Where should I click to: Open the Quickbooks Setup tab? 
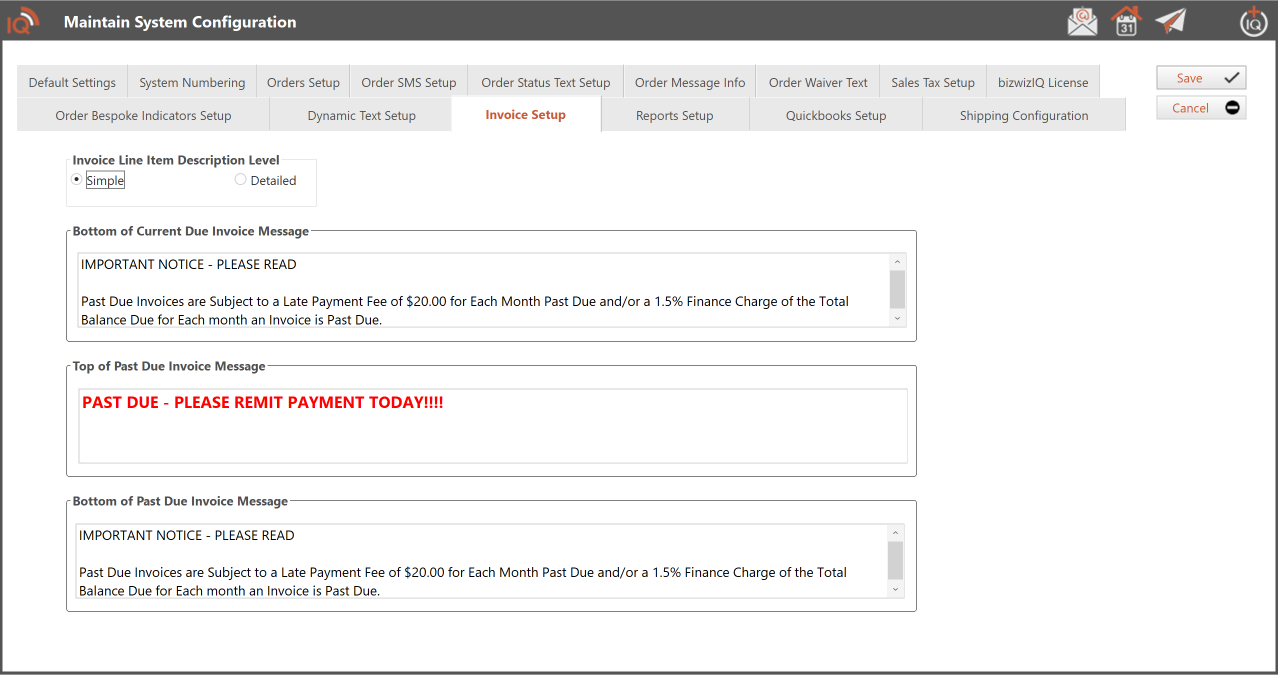[836, 115]
